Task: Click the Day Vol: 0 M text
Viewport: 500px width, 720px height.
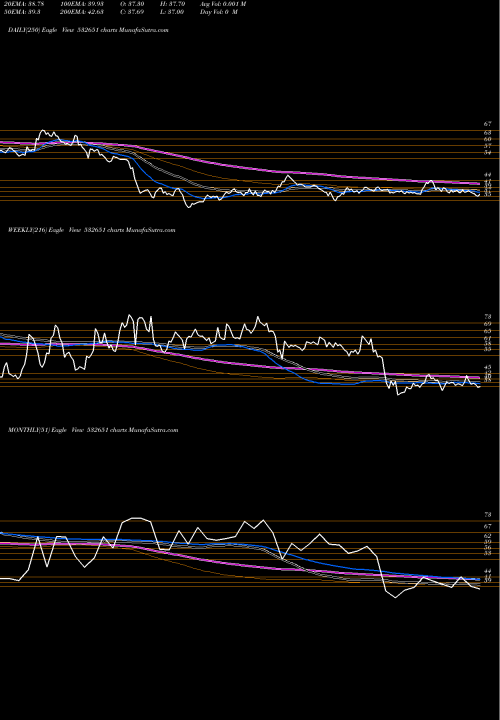Action: tap(219, 12)
